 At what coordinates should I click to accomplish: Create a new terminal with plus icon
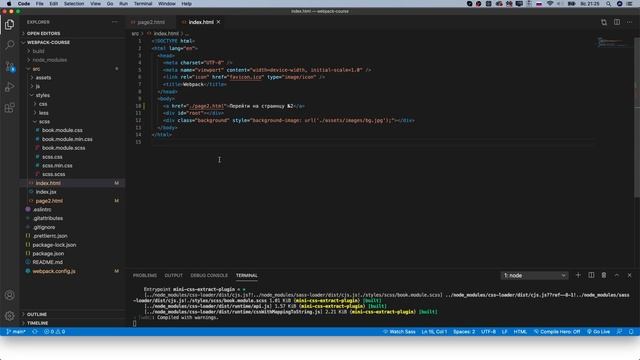click(578, 276)
